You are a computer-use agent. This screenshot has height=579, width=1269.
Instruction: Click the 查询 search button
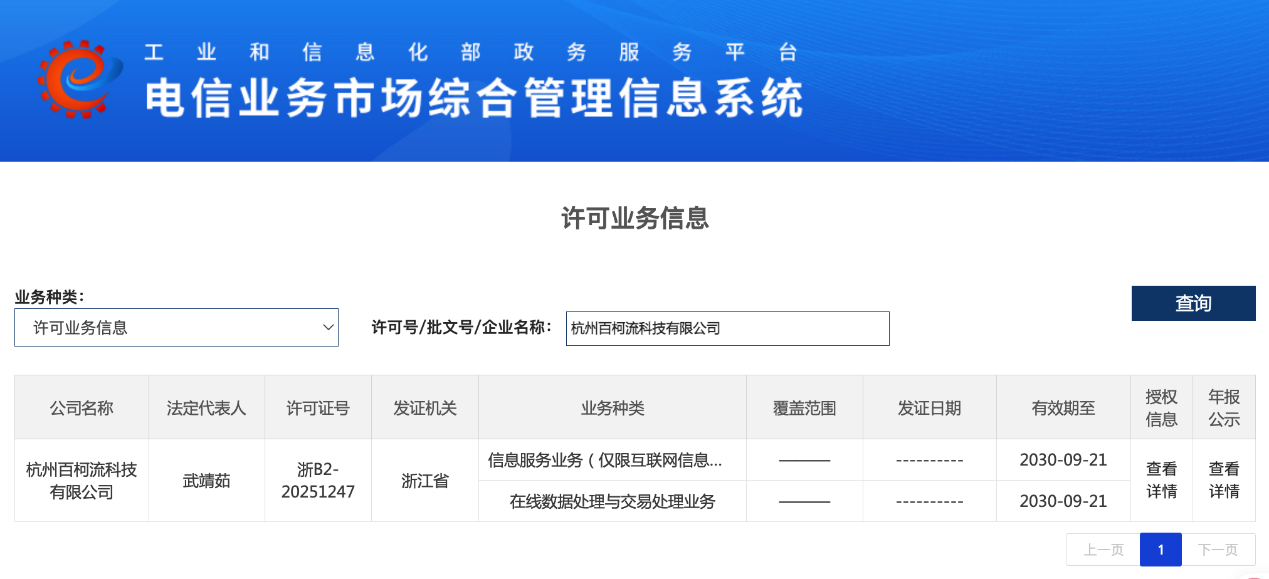tap(1193, 303)
